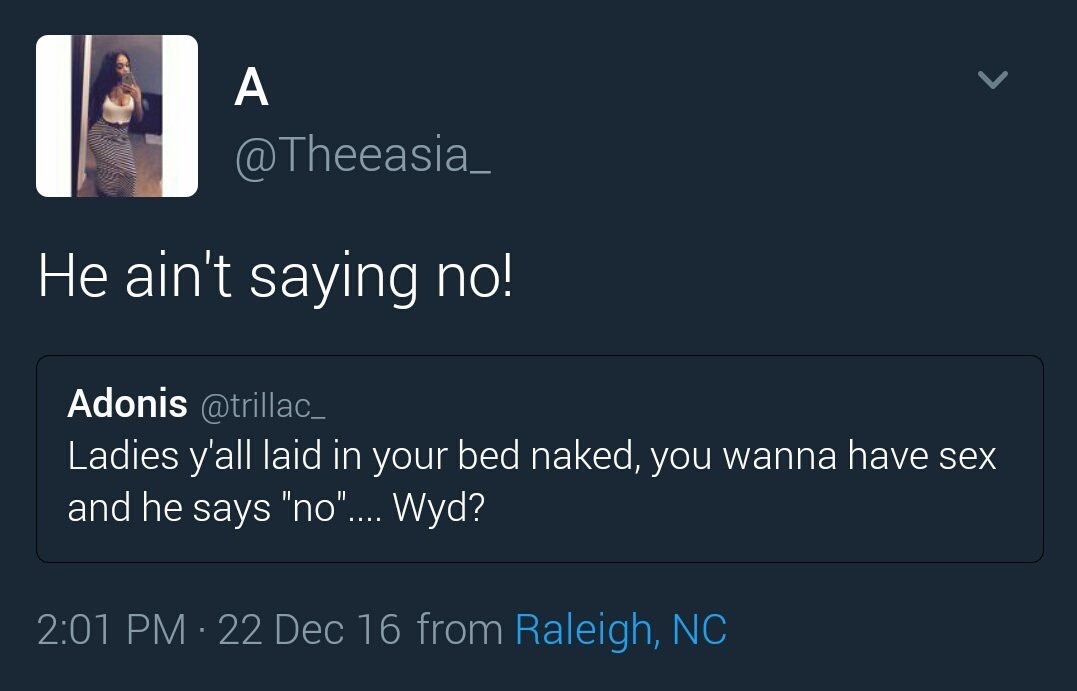This screenshot has height=691, width=1077.
Task: Click the quoted author name Adonis
Action: tap(127, 404)
